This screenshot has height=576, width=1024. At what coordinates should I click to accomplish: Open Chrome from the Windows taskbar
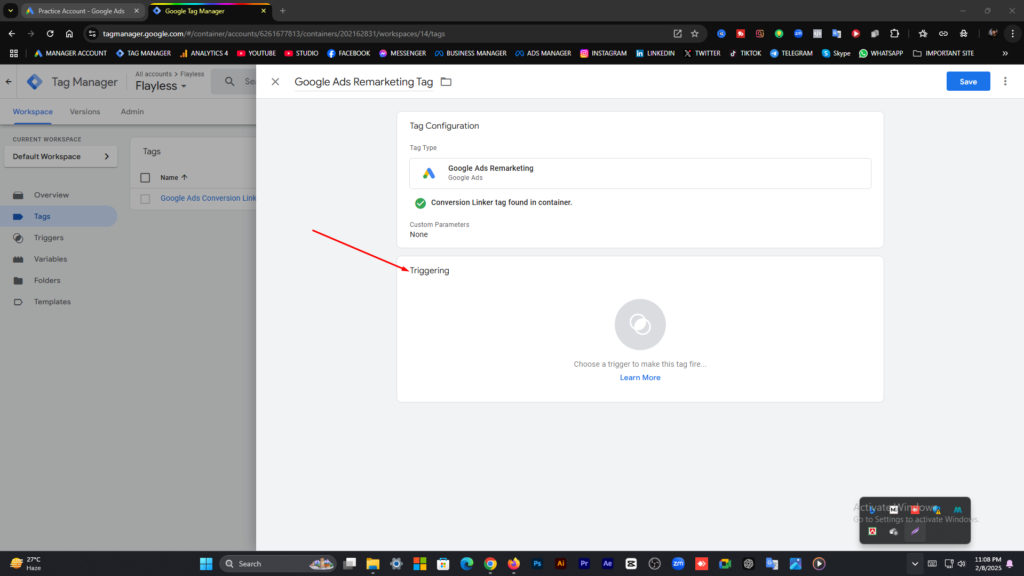click(490, 564)
